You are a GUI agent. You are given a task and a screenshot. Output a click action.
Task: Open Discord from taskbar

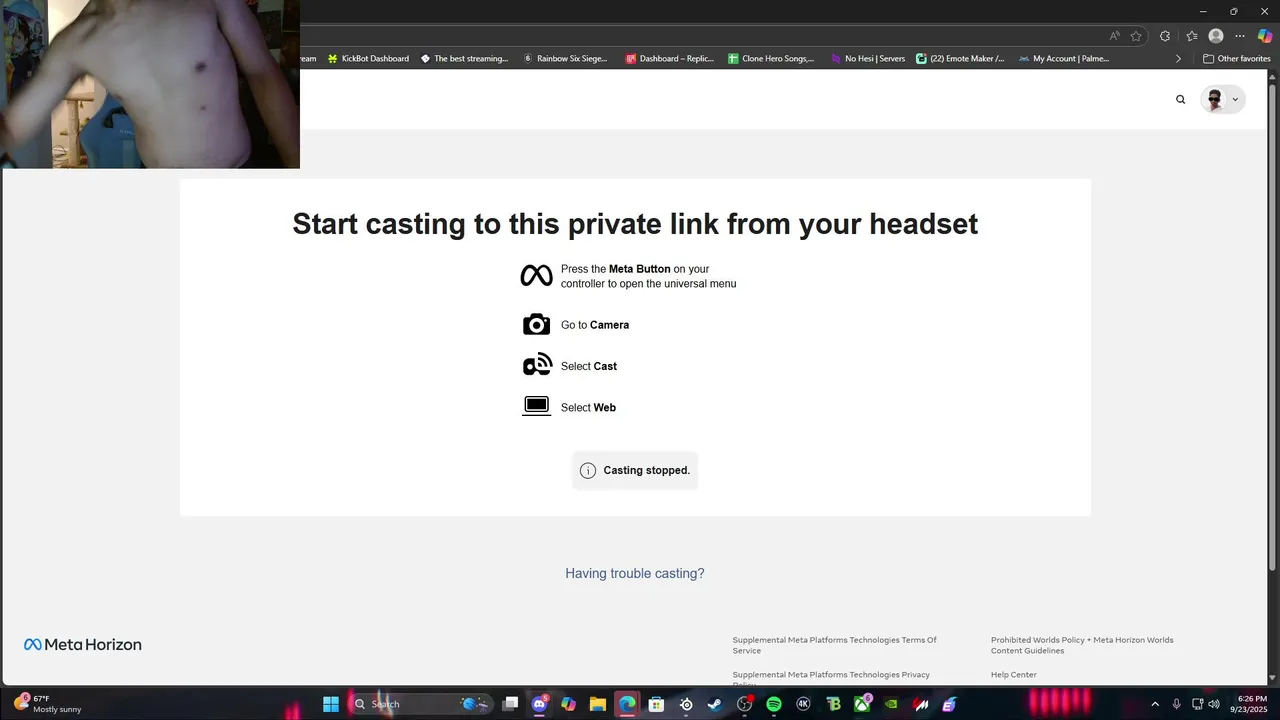[x=540, y=704]
